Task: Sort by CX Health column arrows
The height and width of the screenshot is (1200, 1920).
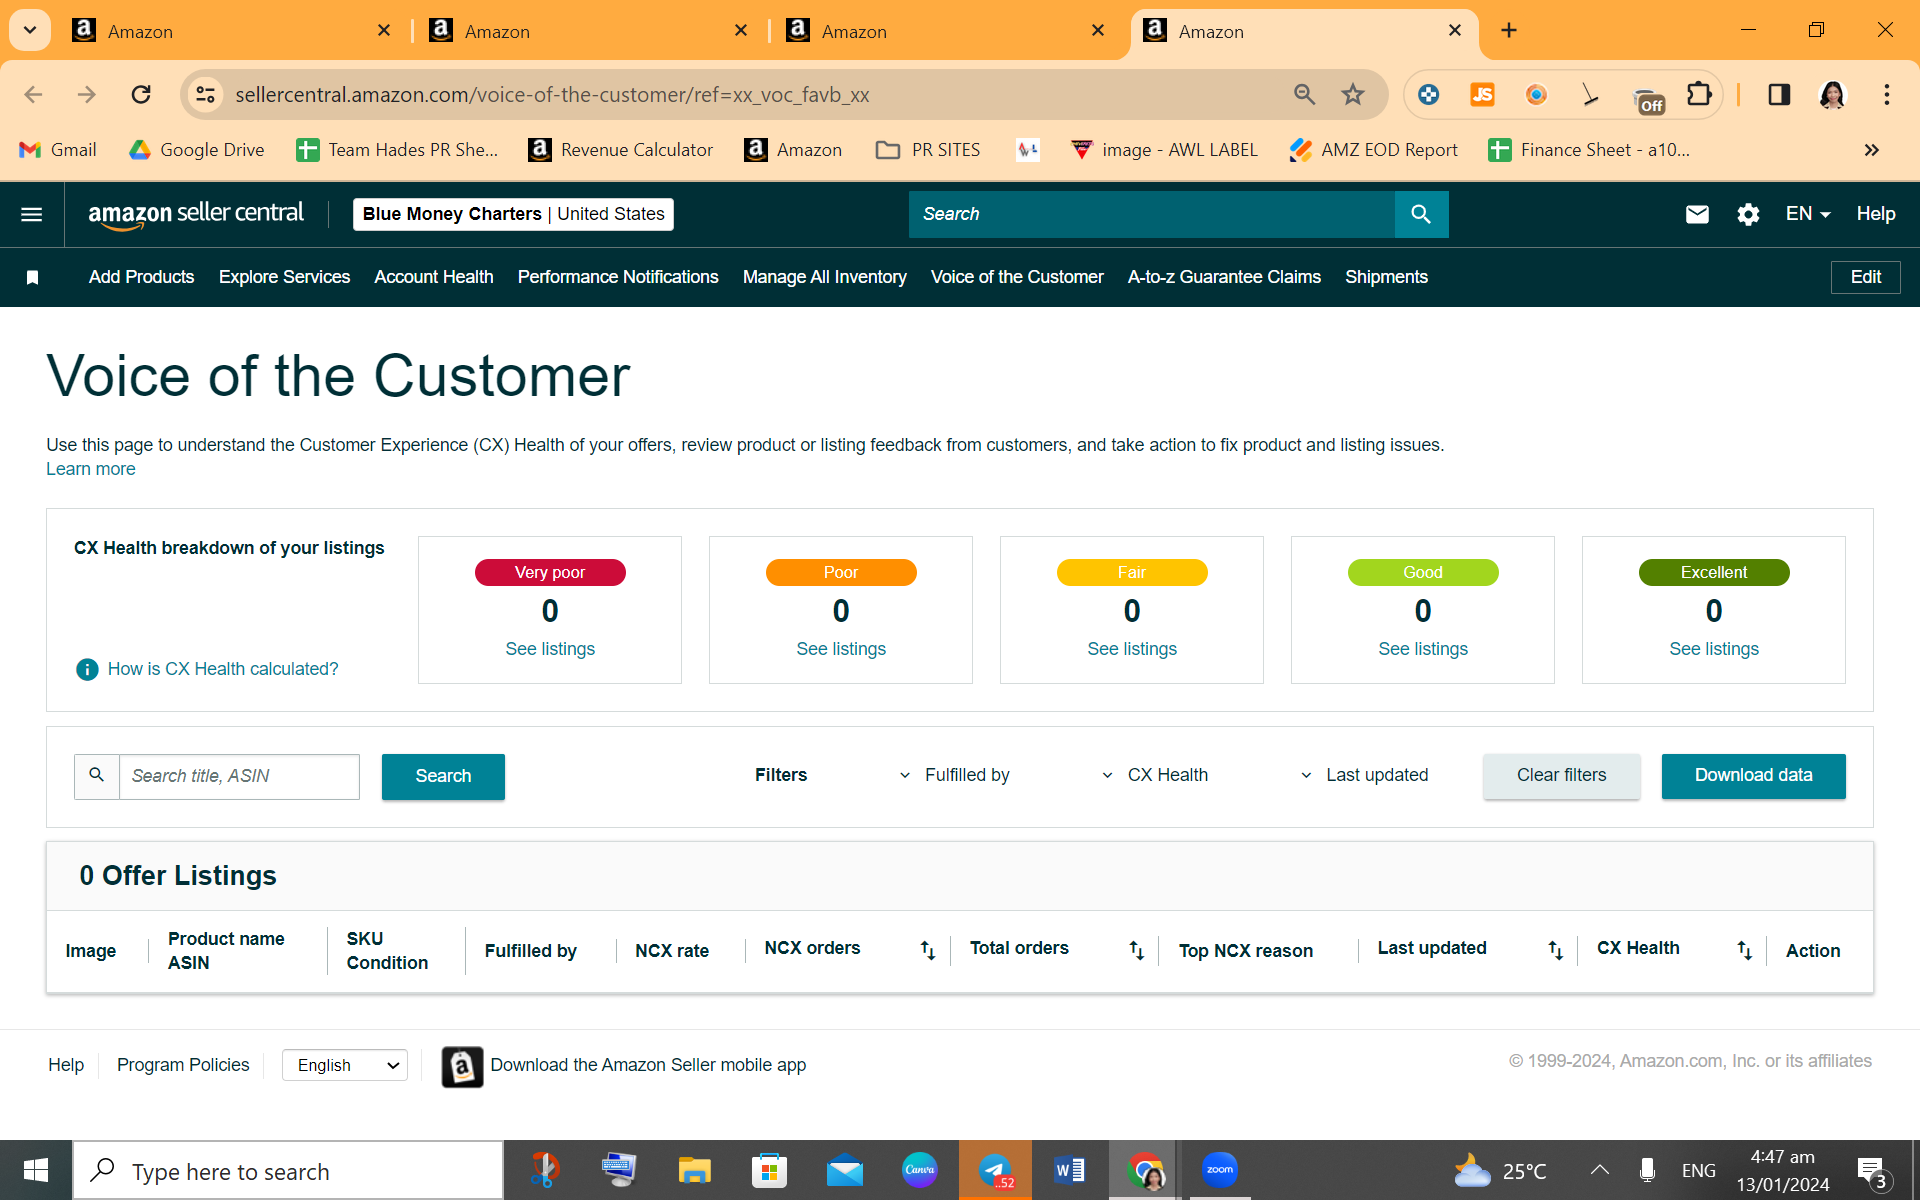Action: tap(1744, 950)
